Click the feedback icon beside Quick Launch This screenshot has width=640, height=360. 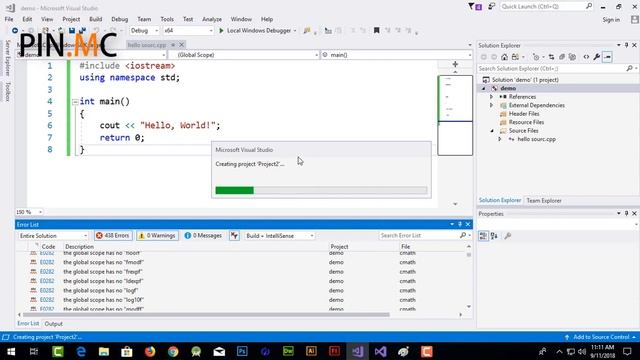click(492, 7)
